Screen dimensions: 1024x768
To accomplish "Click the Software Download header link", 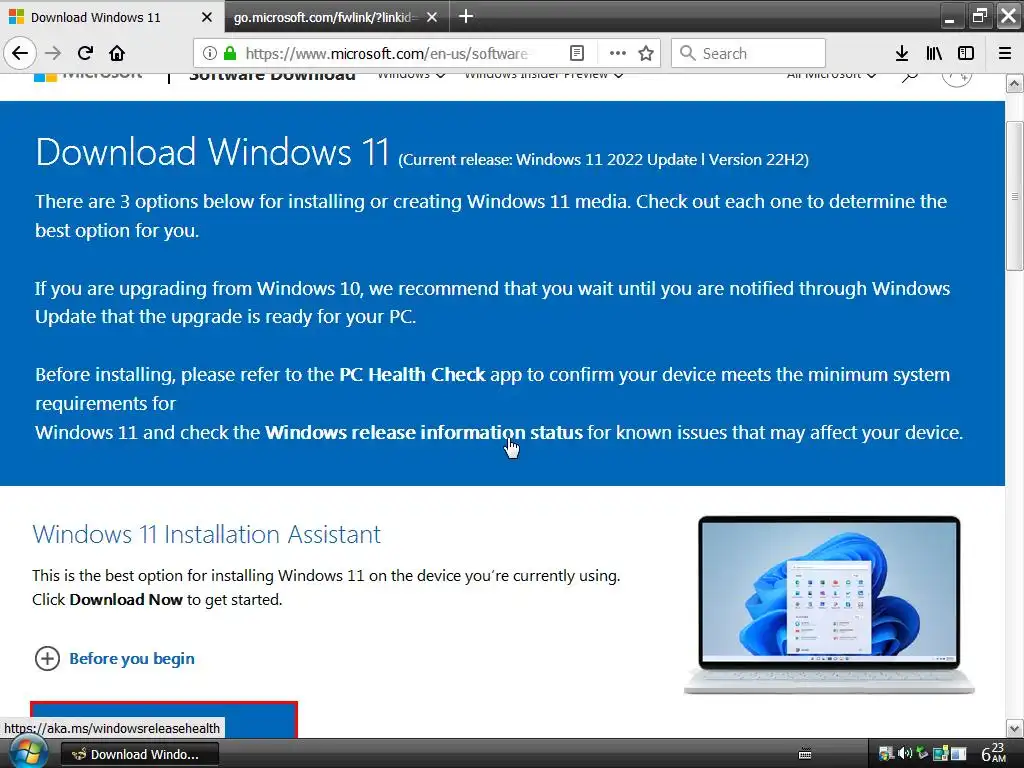I will (272, 77).
